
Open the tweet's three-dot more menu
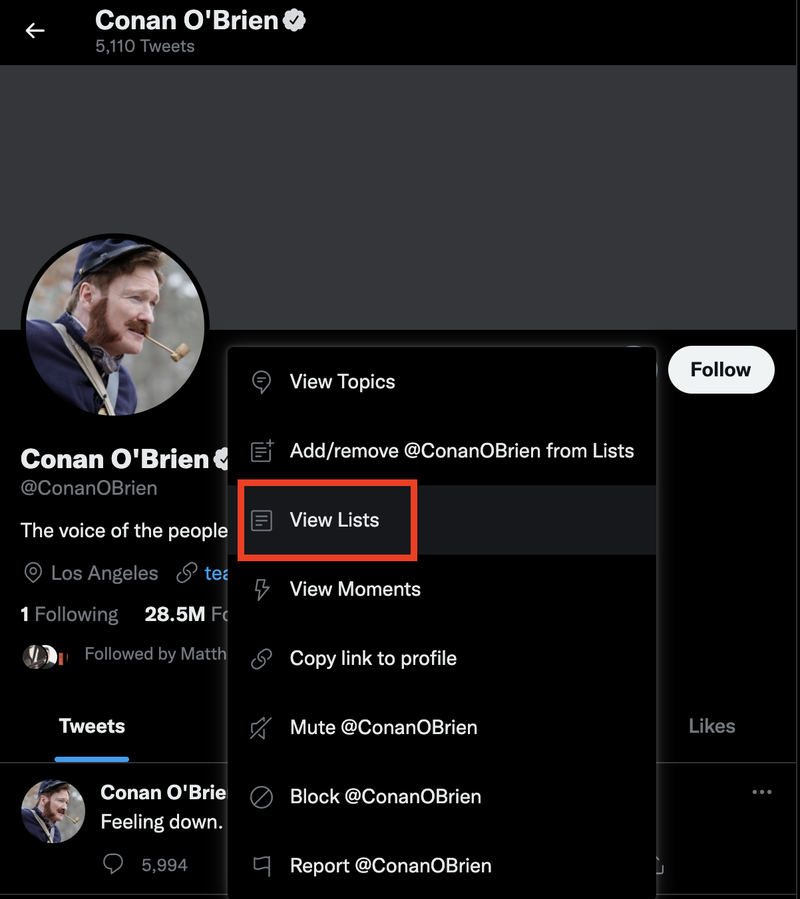click(762, 792)
